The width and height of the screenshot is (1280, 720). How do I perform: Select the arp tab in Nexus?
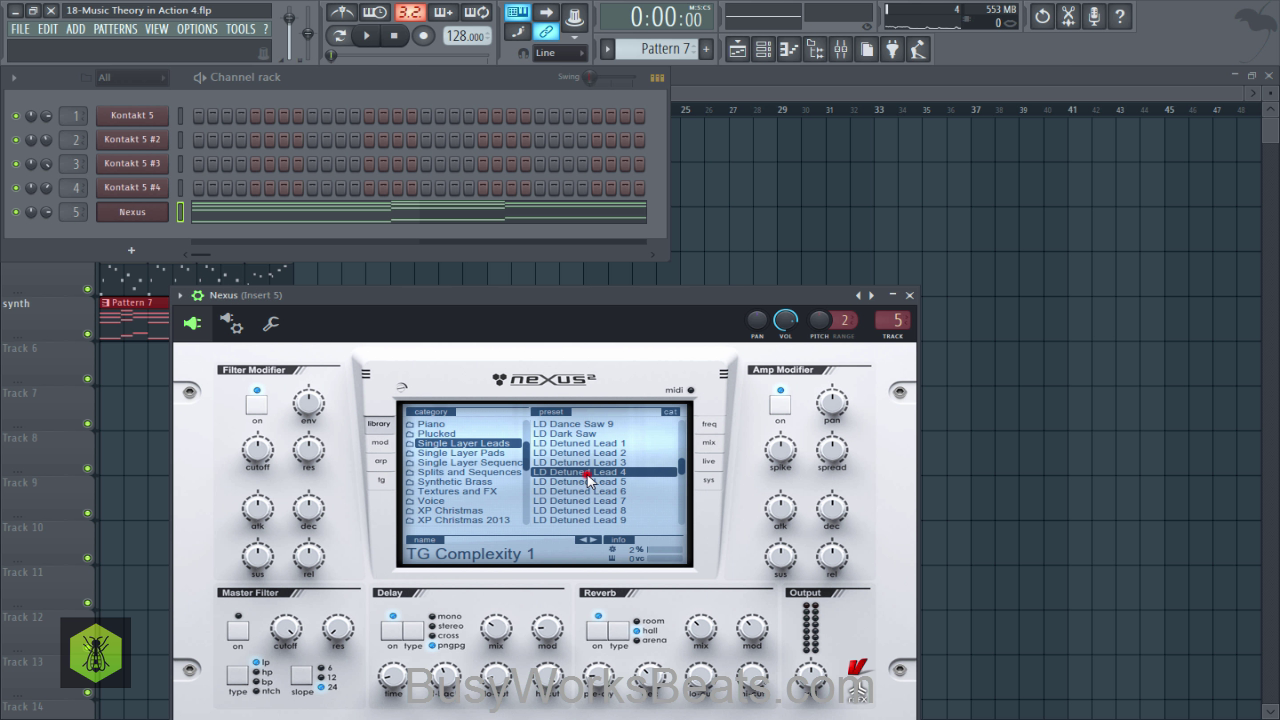380,461
